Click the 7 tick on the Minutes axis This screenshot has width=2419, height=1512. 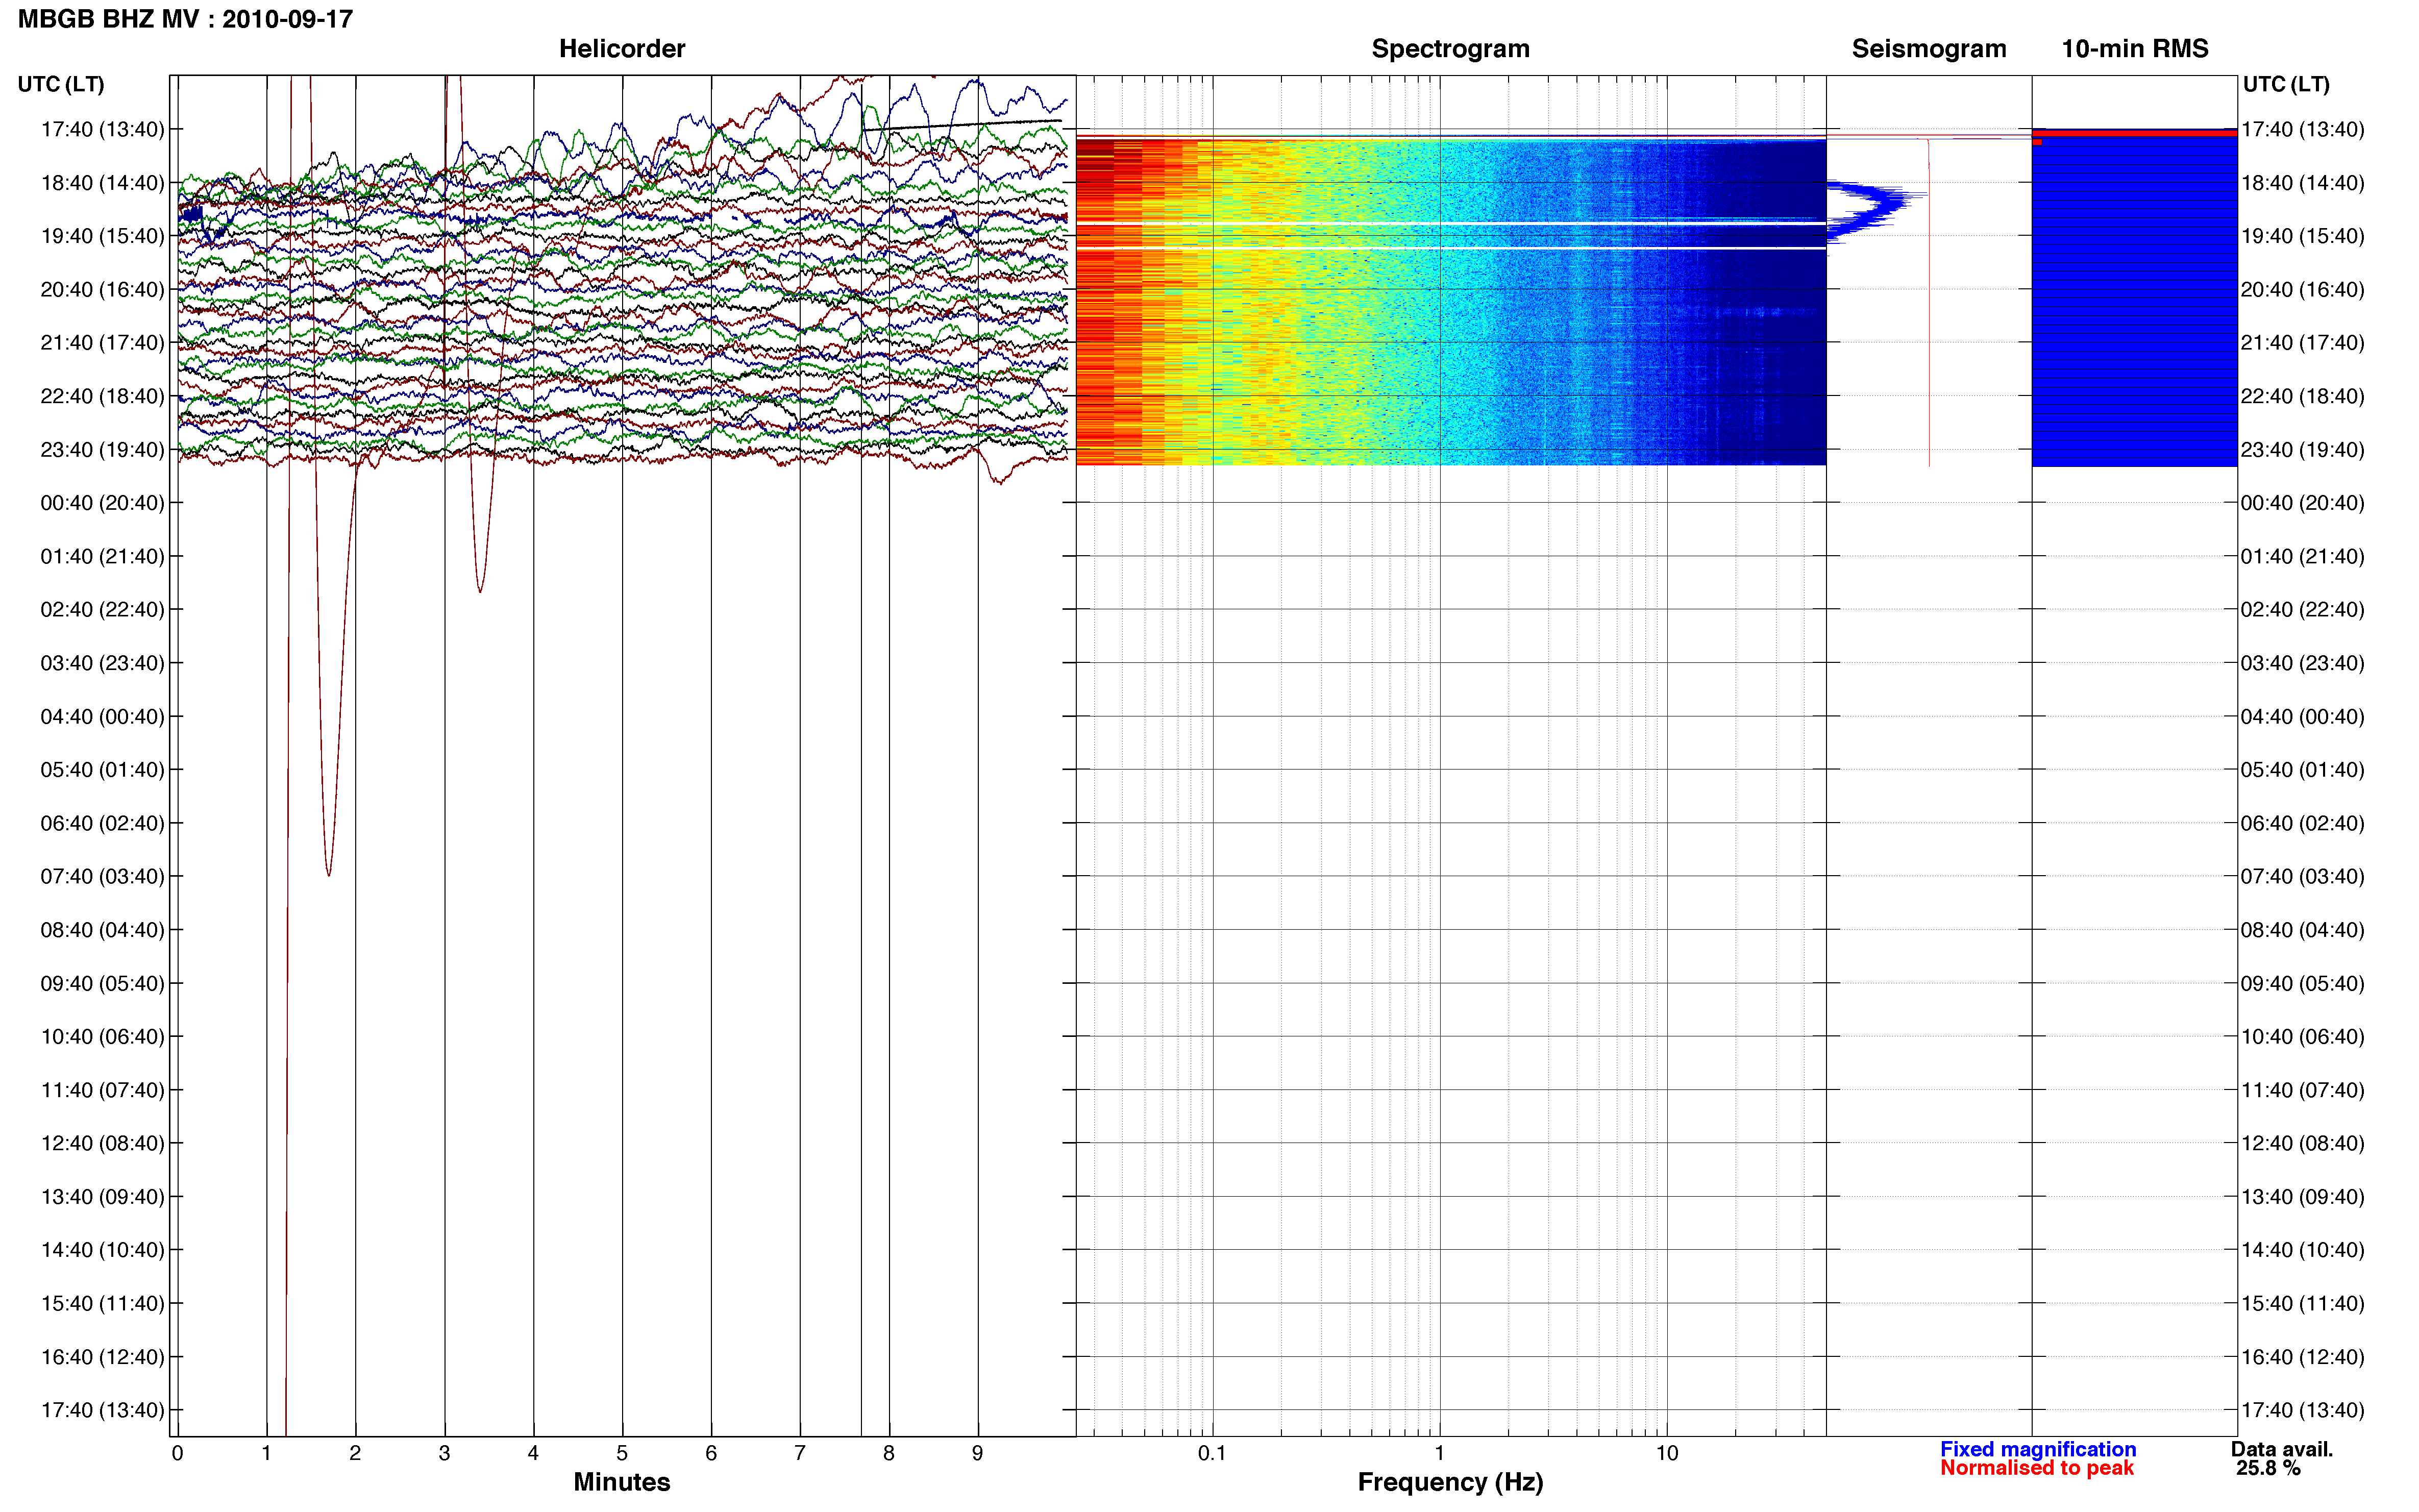coord(800,1453)
